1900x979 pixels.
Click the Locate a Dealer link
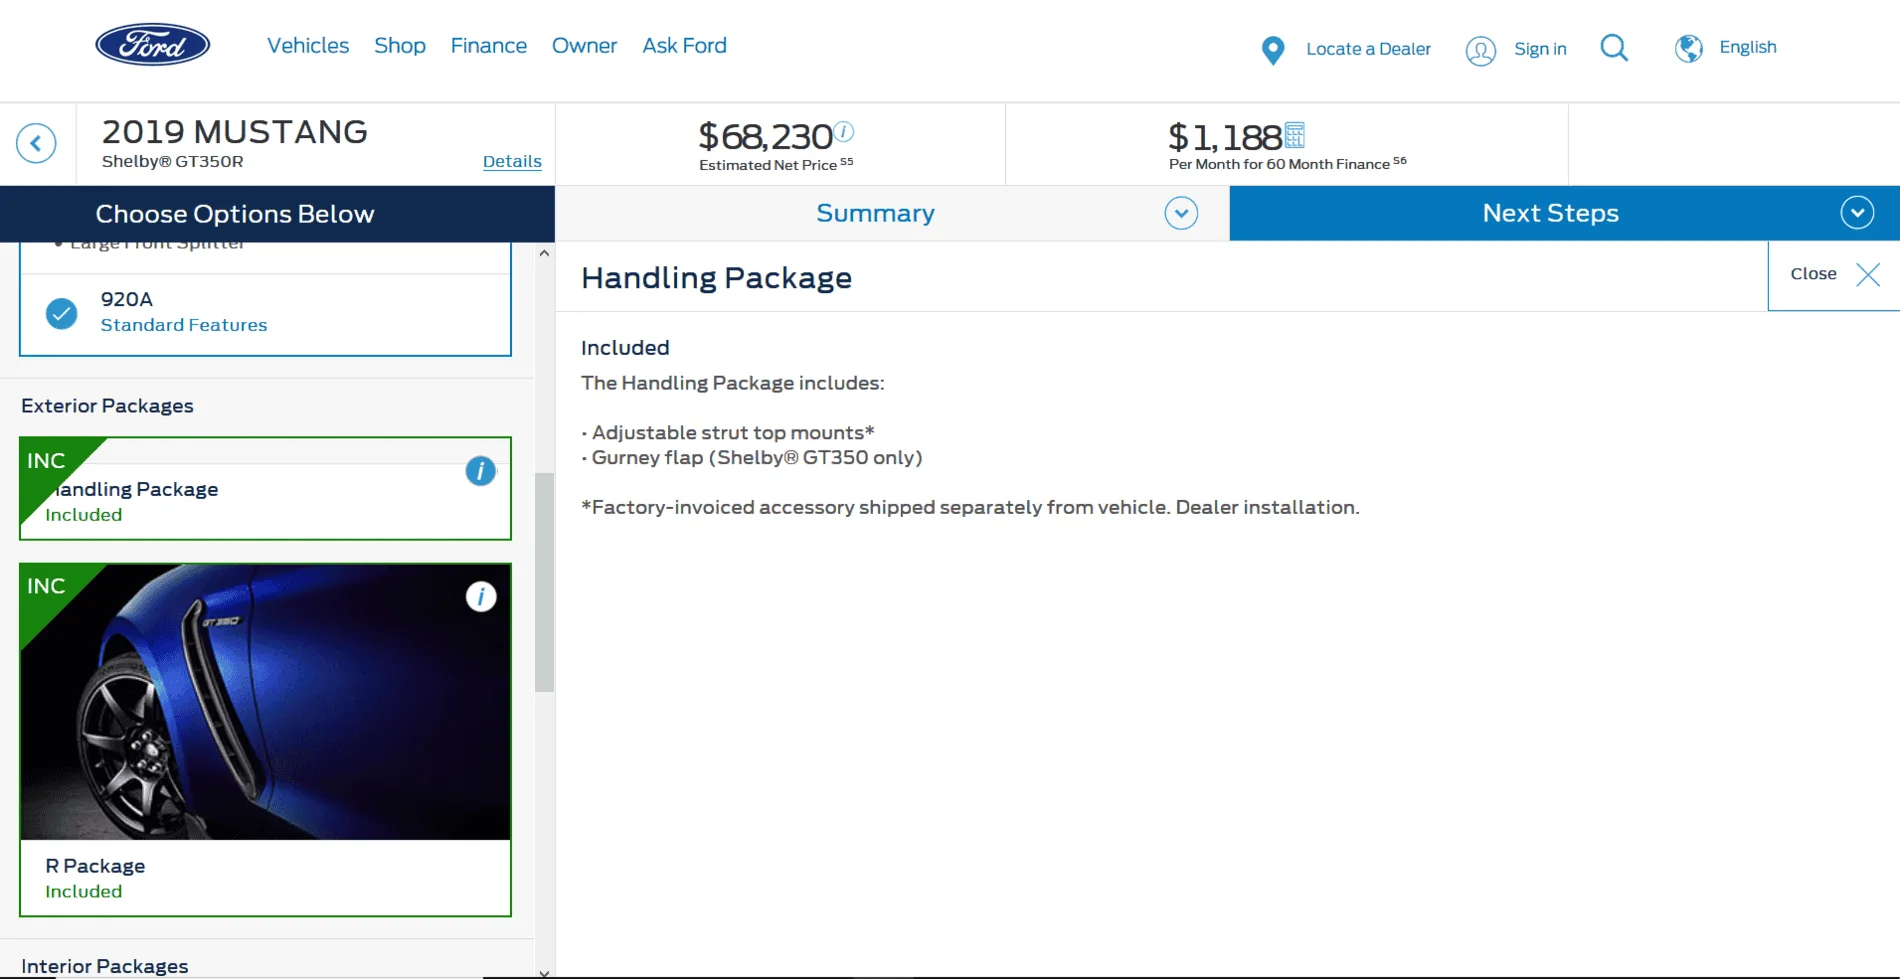click(1368, 49)
